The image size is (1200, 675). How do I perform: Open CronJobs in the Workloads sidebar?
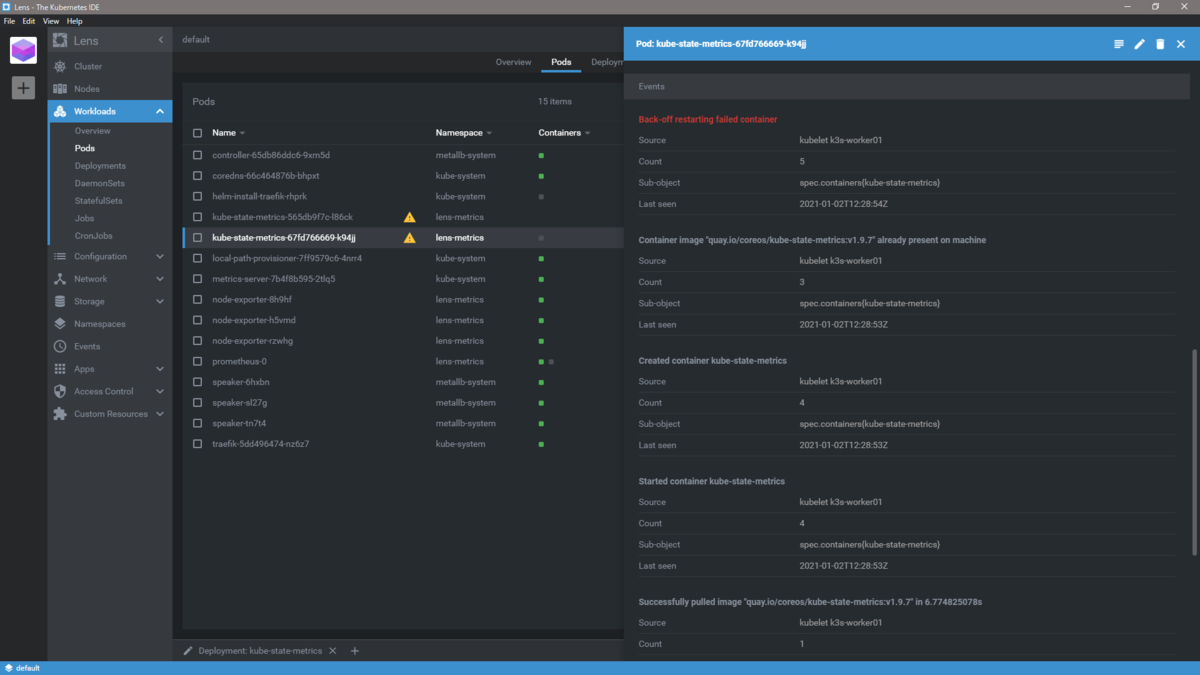tap(93, 236)
